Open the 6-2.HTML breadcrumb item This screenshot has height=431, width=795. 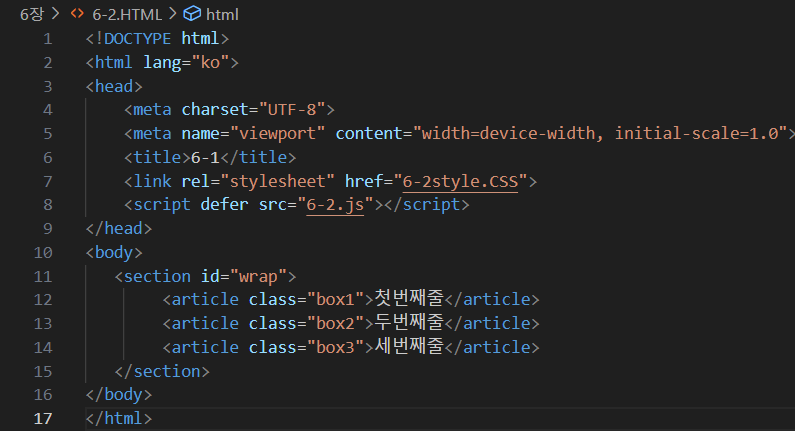point(127,14)
